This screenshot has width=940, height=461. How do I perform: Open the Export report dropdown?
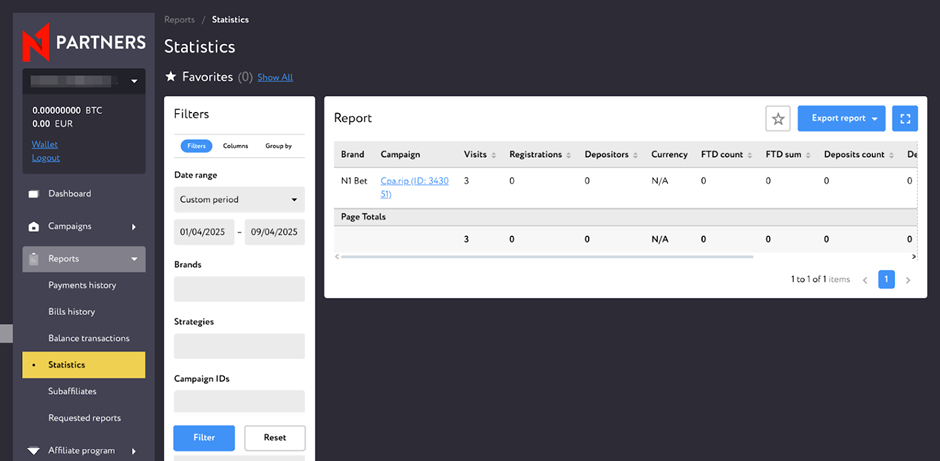click(841, 118)
